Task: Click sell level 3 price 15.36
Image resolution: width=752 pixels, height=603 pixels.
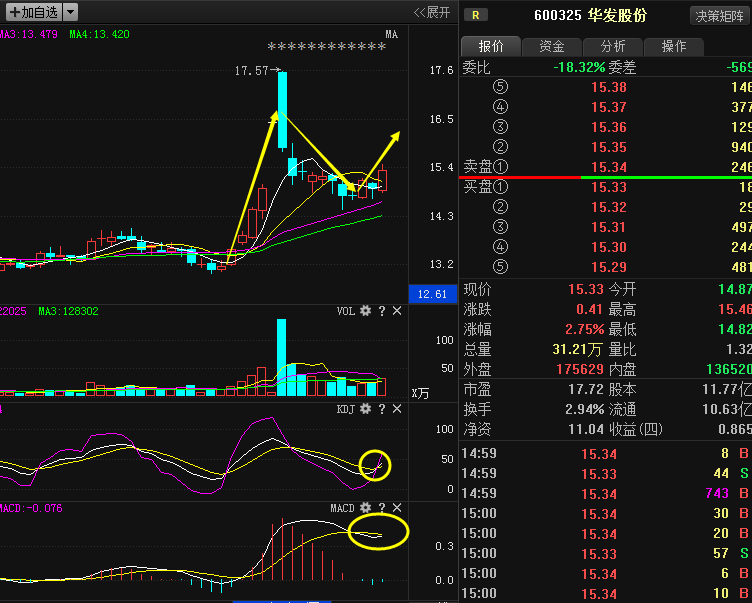Action: (x=609, y=128)
